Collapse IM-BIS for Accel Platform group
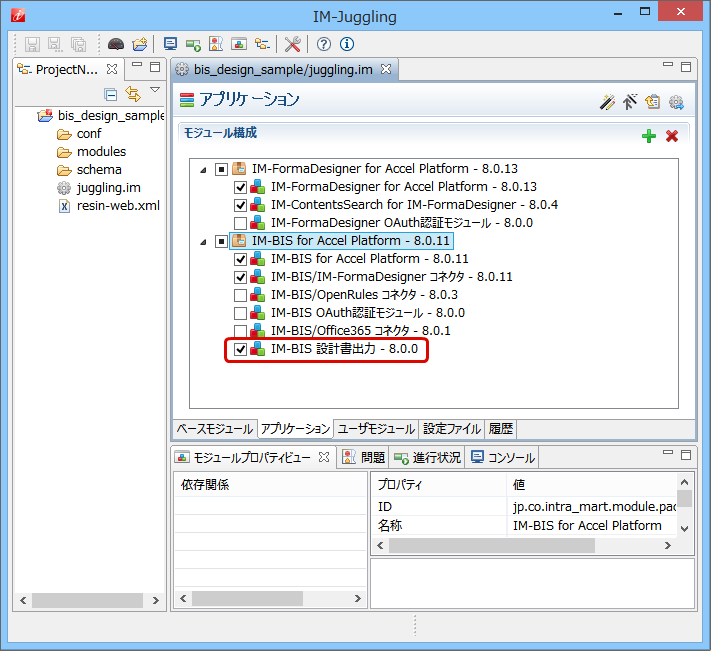711x651 pixels. click(x=203, y=242)
